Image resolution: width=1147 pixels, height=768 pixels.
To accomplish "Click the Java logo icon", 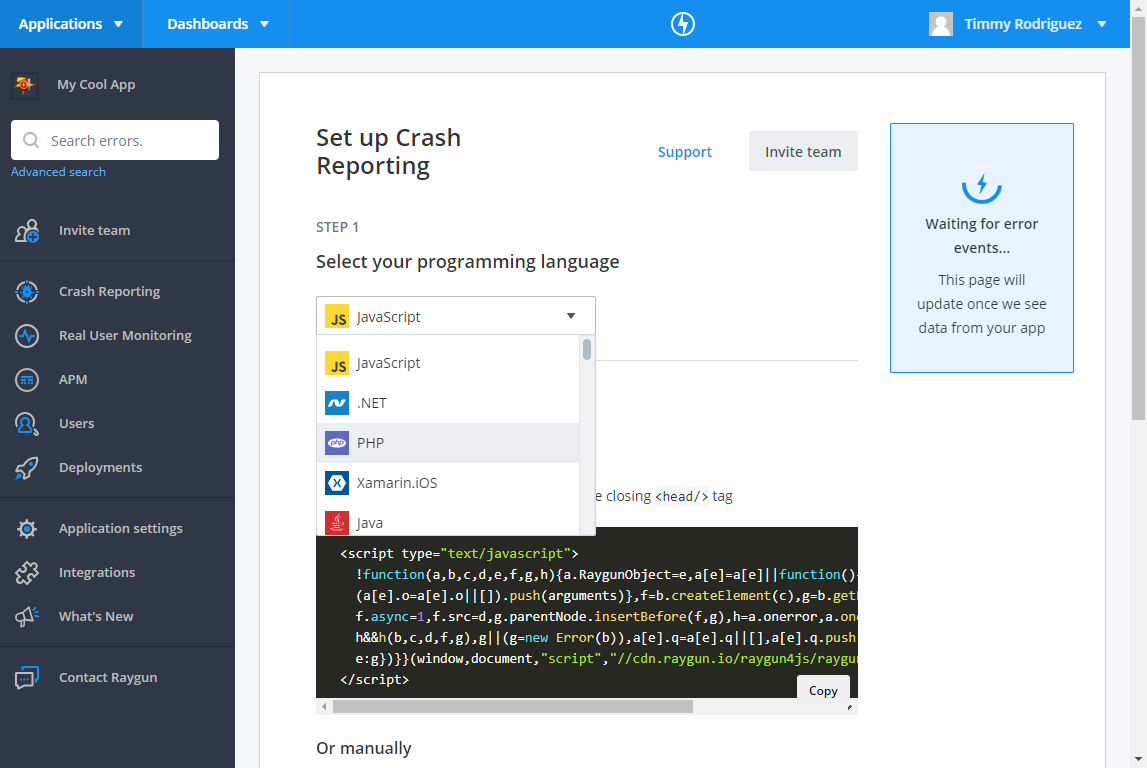I will point(336,523).
